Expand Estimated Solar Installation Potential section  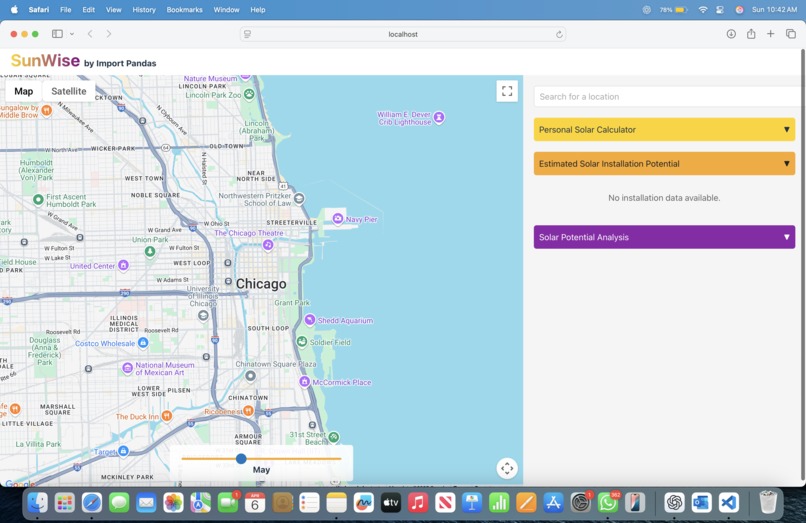tap(664, 164)
